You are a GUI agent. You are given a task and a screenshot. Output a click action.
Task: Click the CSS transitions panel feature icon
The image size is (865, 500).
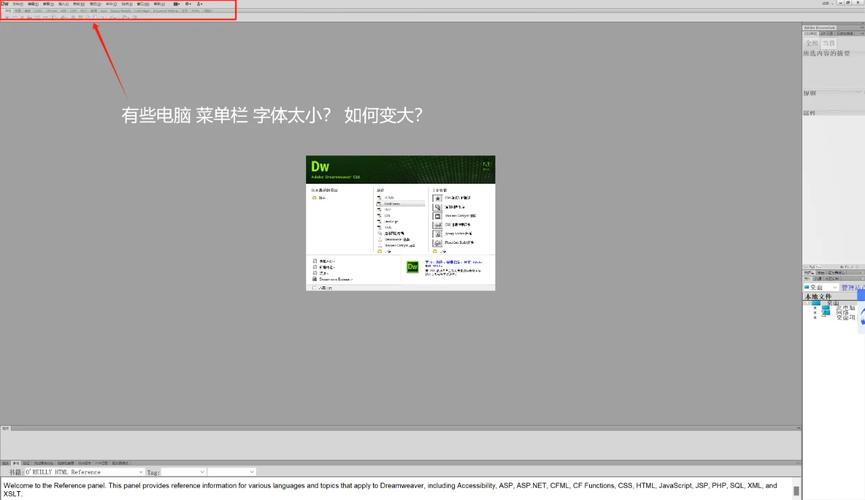pyautogui.click(x=437, y=225)
